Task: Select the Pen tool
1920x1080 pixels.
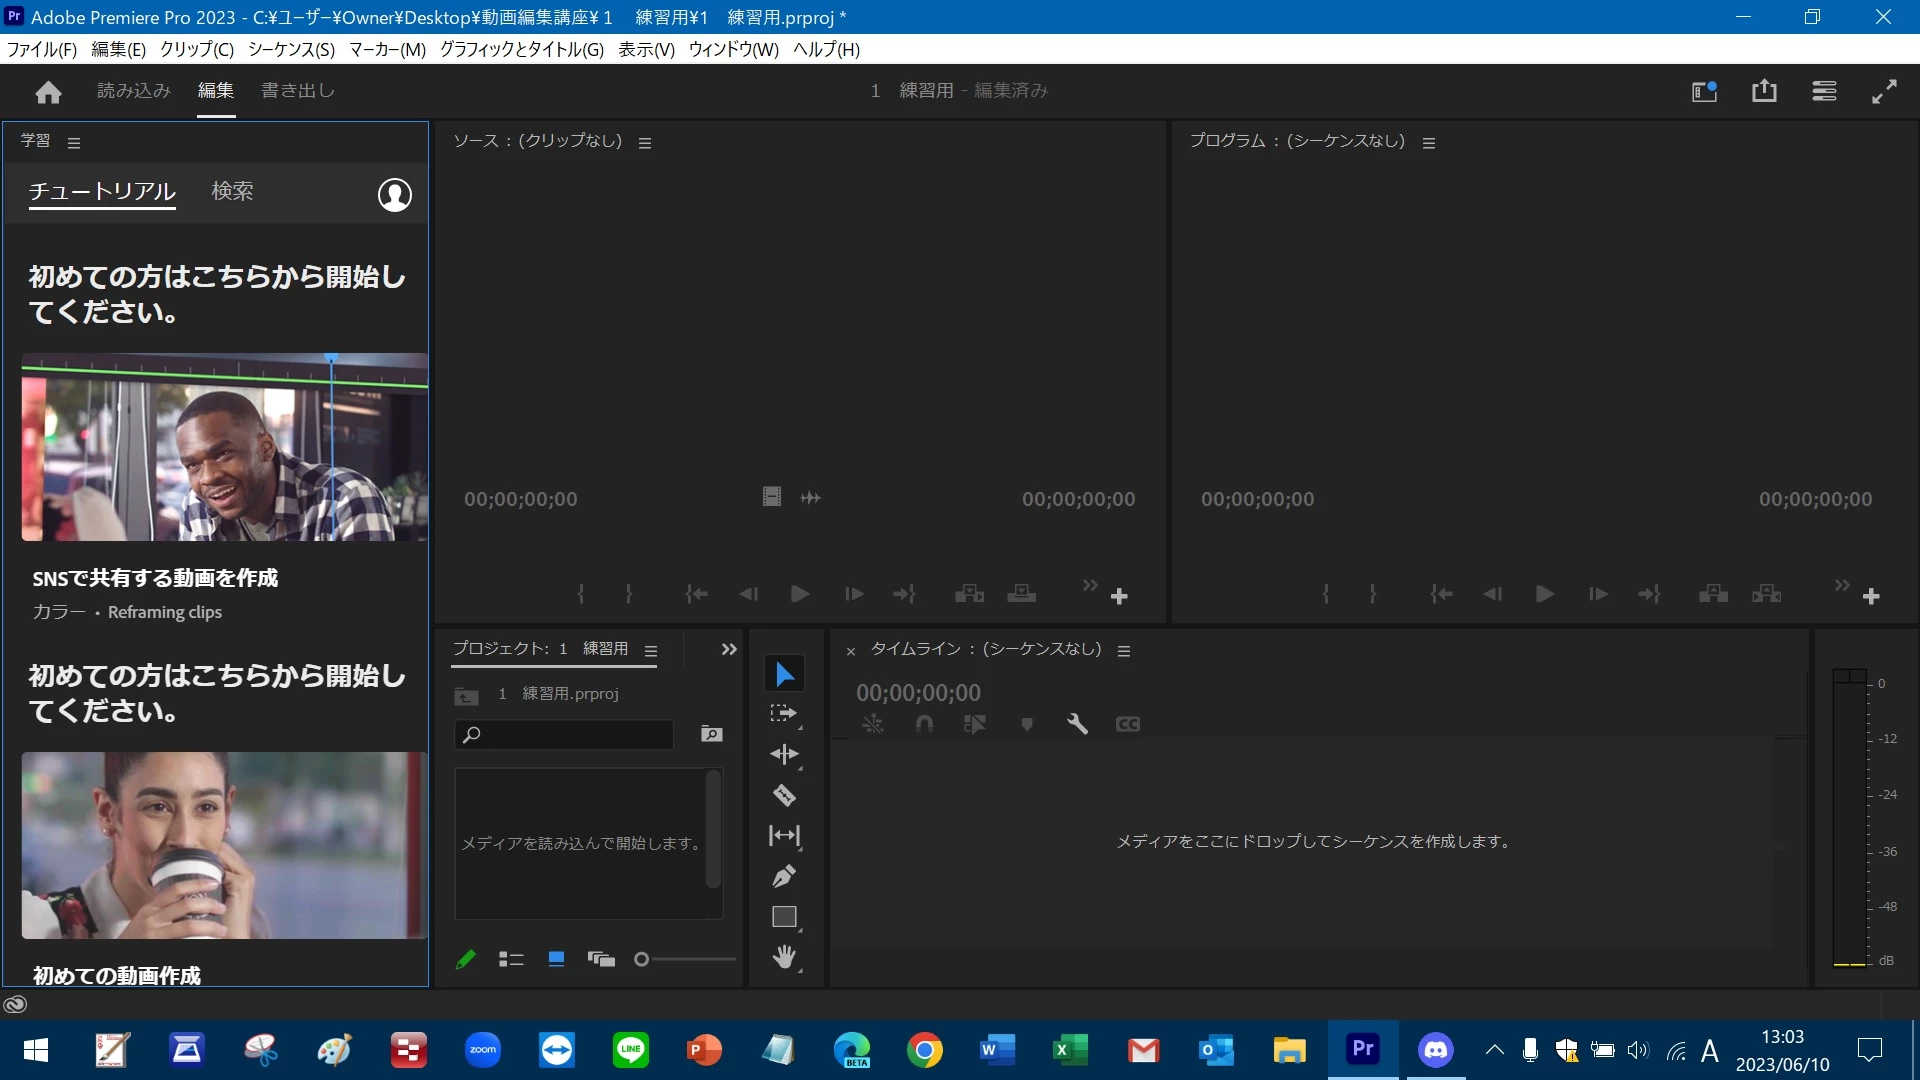Action: click(x=784, y=877)
